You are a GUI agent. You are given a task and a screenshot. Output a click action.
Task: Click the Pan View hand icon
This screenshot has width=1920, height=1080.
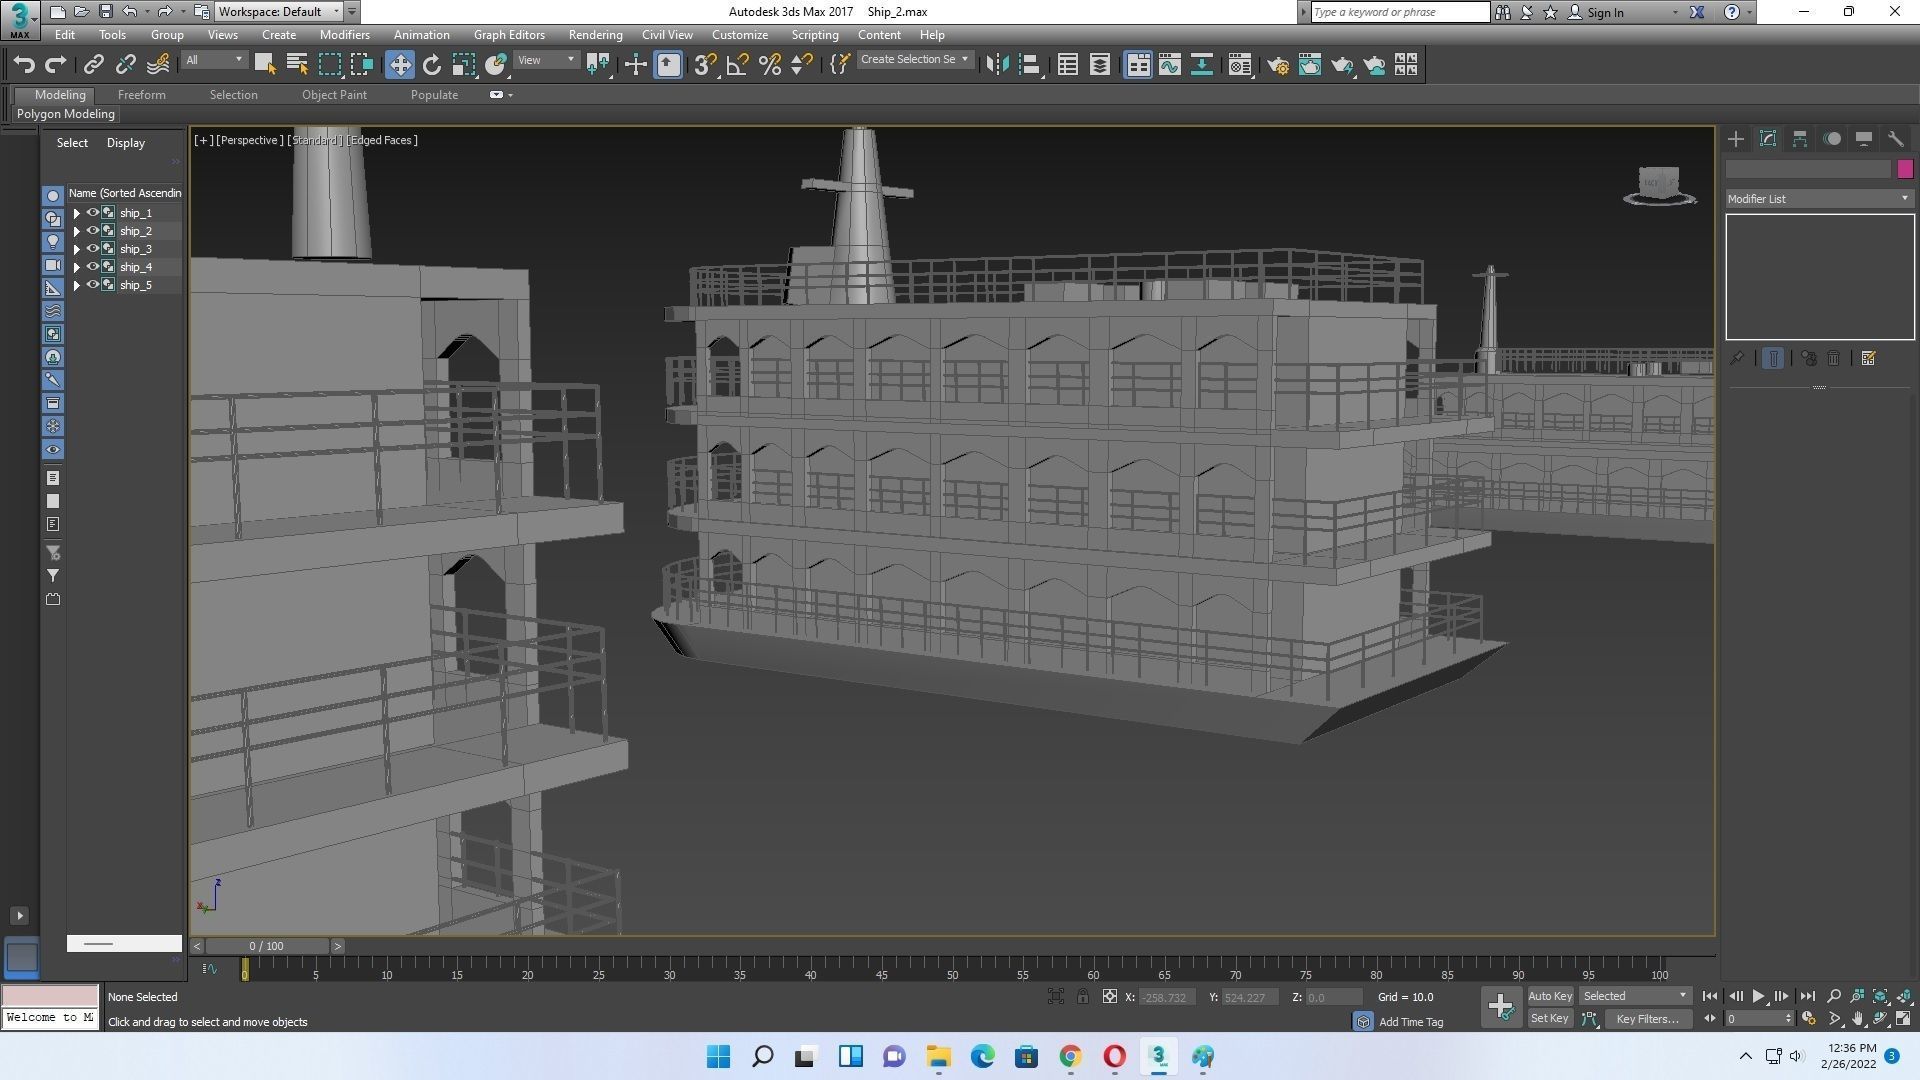[x=1857, y=1019]
